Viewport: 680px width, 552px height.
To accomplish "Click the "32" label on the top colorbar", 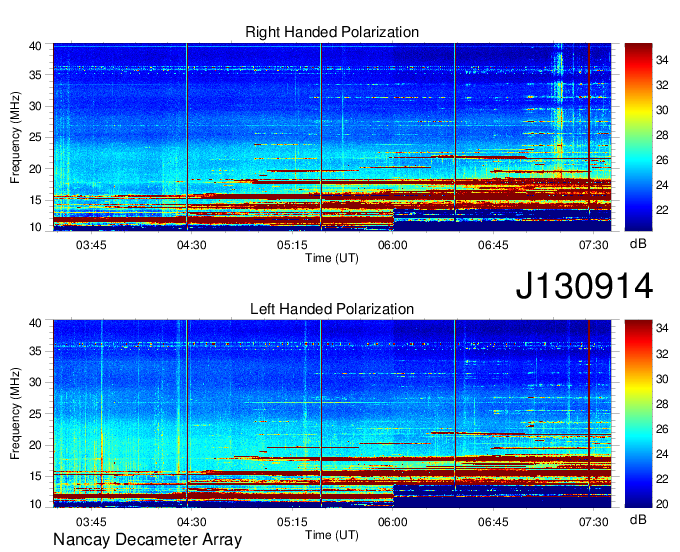I will (662, 85).
